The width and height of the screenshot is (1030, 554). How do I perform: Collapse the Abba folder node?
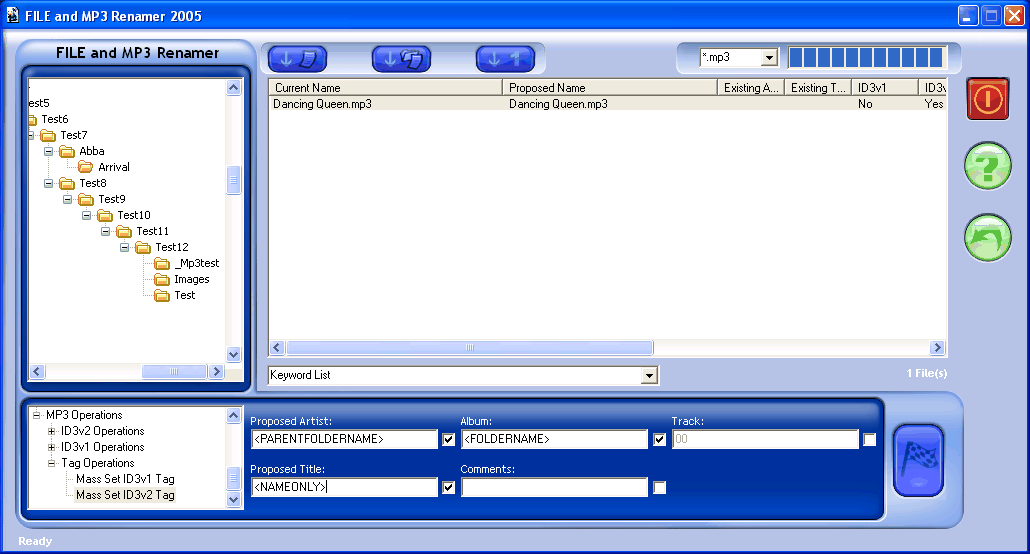(48, 151)
